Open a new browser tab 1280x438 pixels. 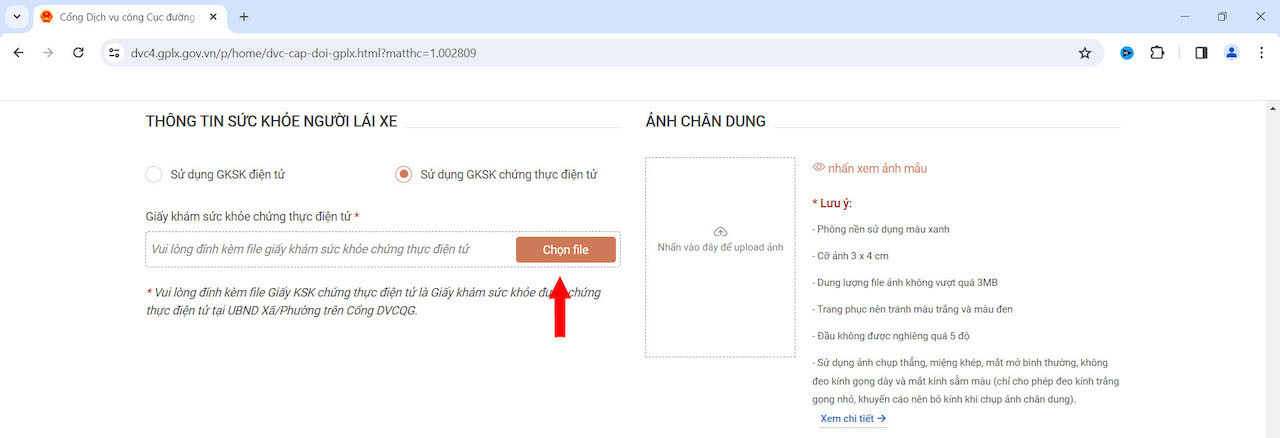244,17
